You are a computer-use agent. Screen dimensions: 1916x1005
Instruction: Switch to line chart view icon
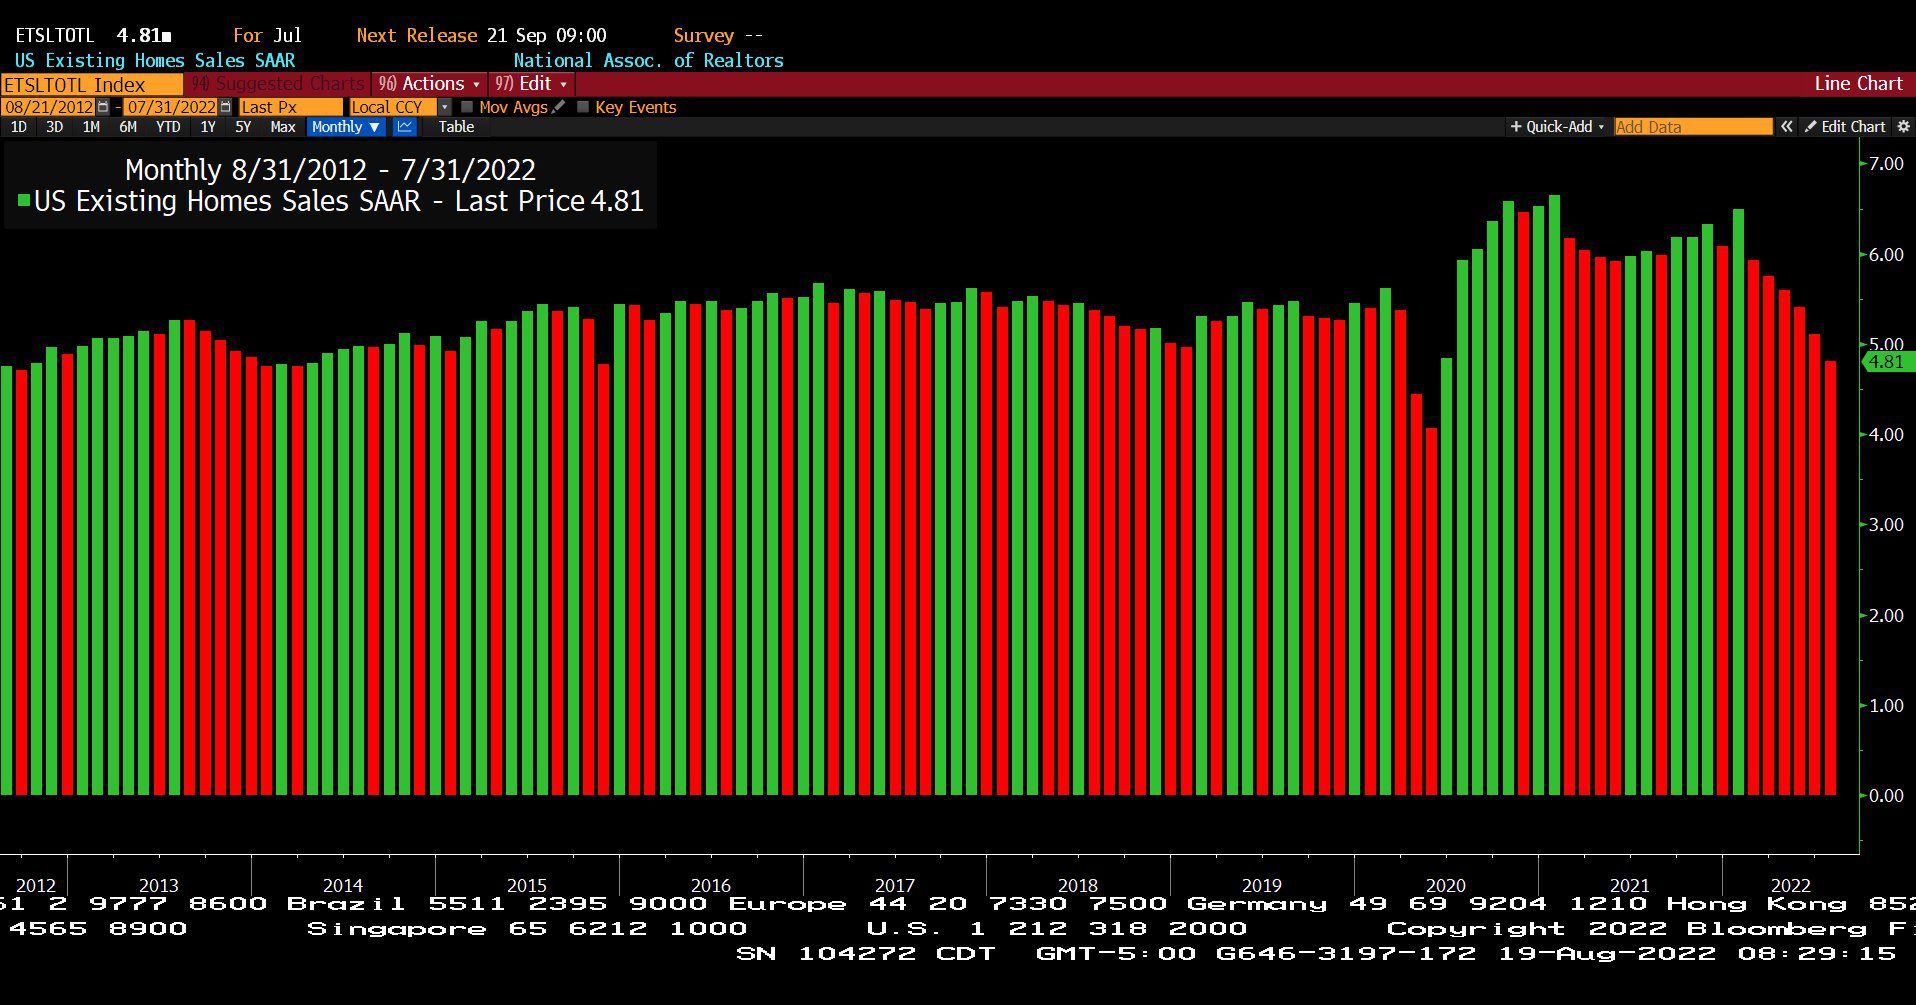click(x=405, y=127)
